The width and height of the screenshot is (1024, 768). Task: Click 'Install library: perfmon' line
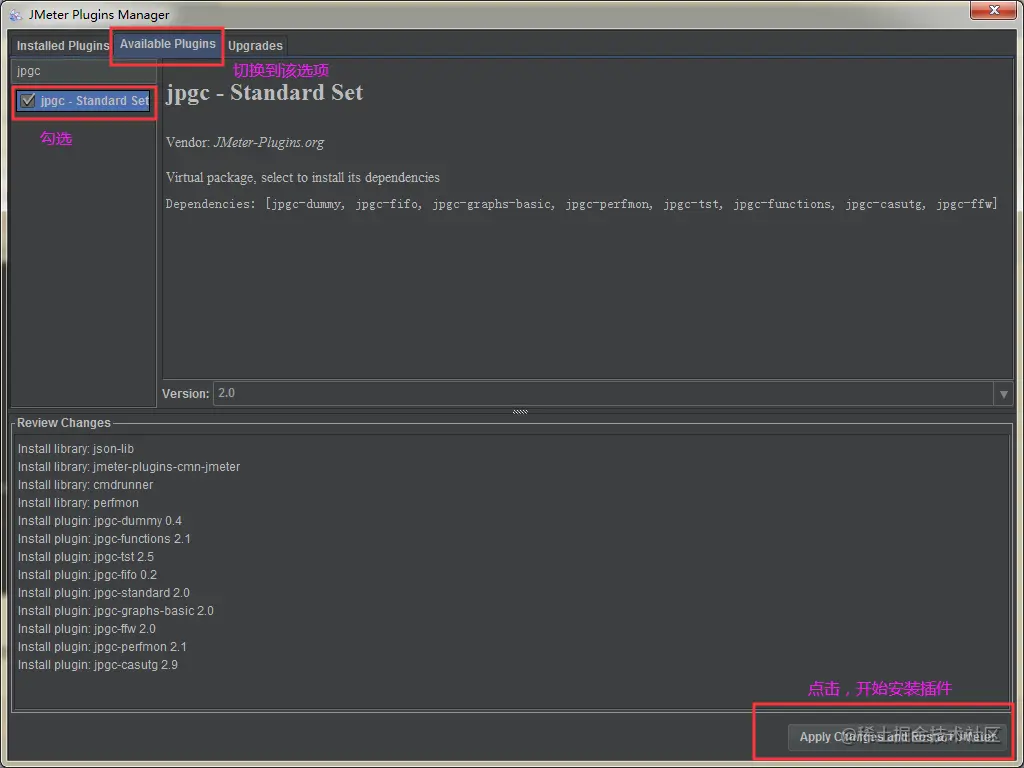tap(78, 503)
